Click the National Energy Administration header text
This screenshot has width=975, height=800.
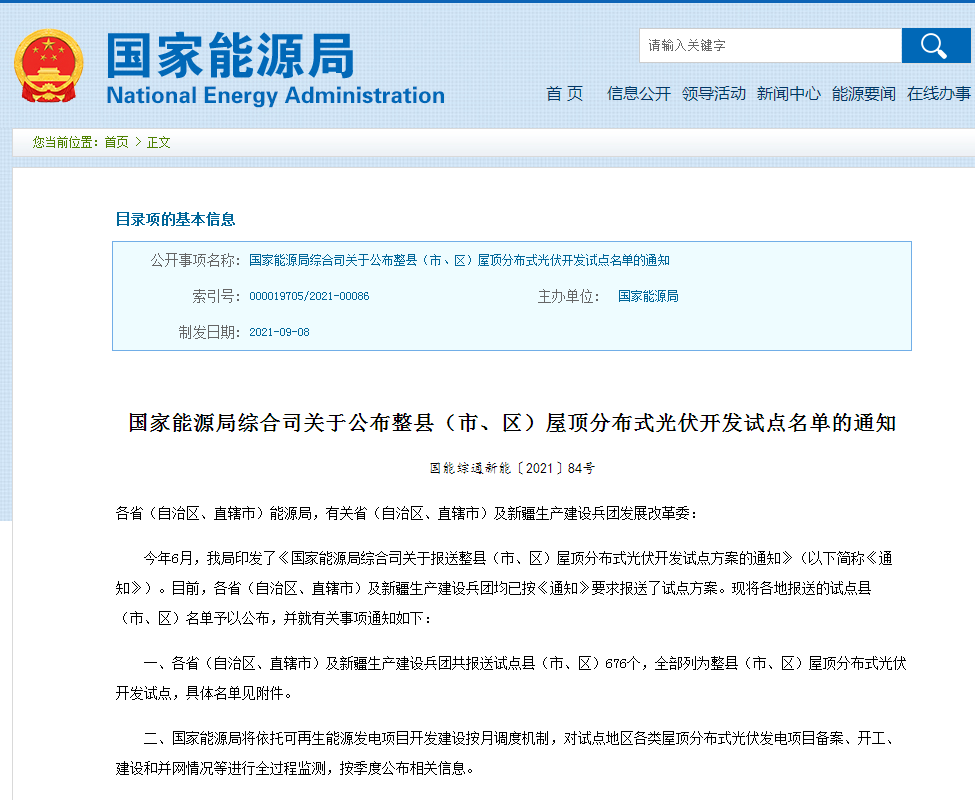click(x=275, y=96)
